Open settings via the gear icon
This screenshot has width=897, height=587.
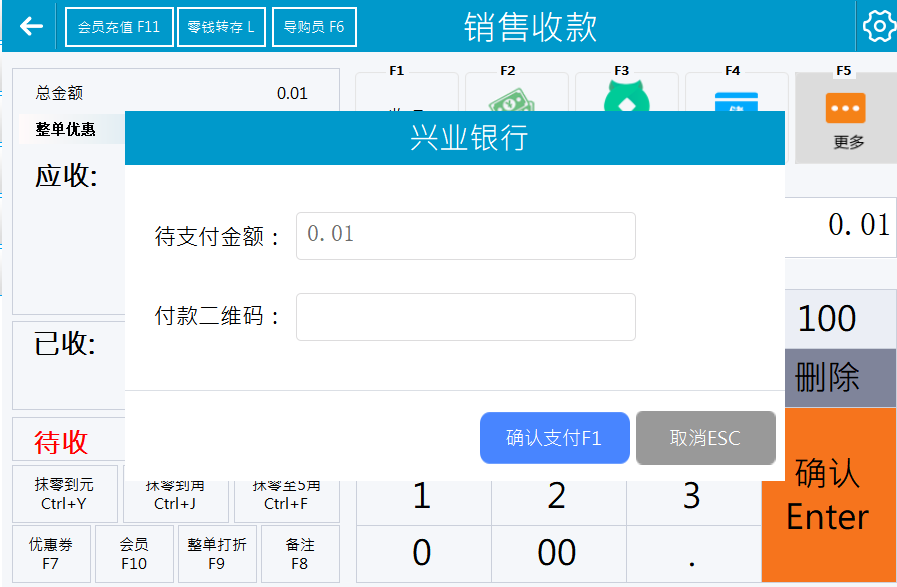click(878, 27)
